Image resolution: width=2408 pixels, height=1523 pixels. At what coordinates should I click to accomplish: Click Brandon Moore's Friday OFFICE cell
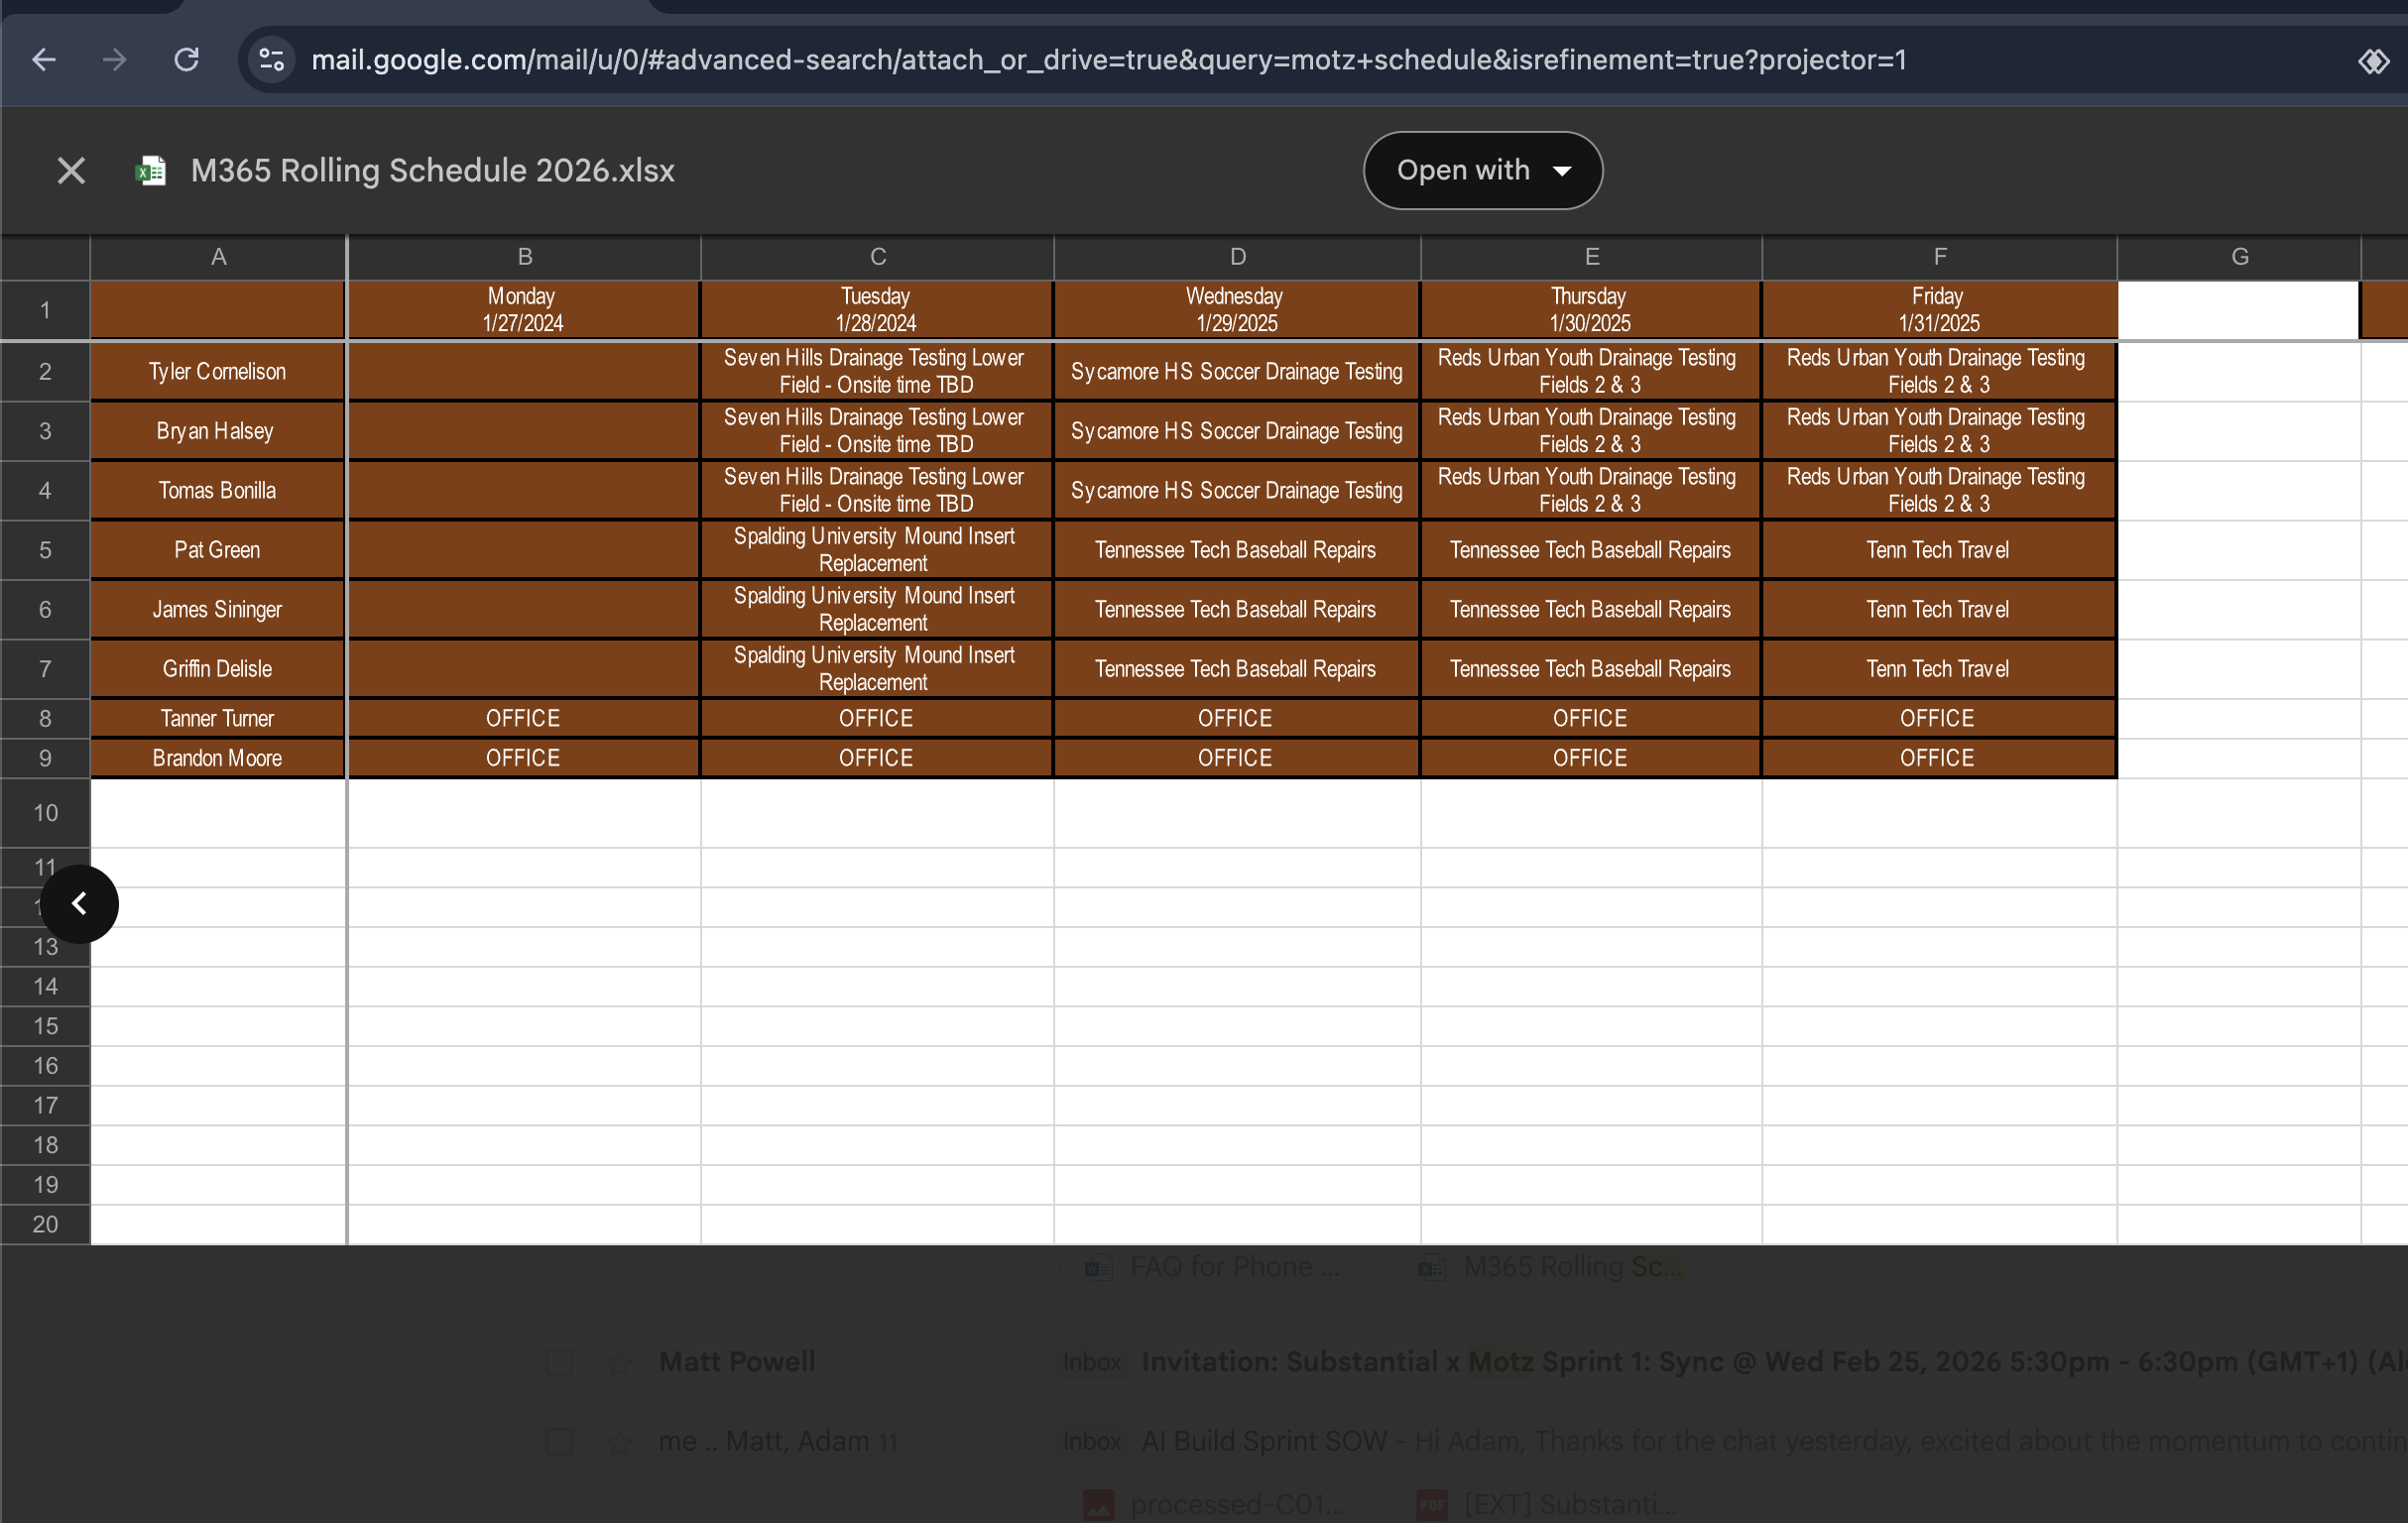click(1939, 758)
